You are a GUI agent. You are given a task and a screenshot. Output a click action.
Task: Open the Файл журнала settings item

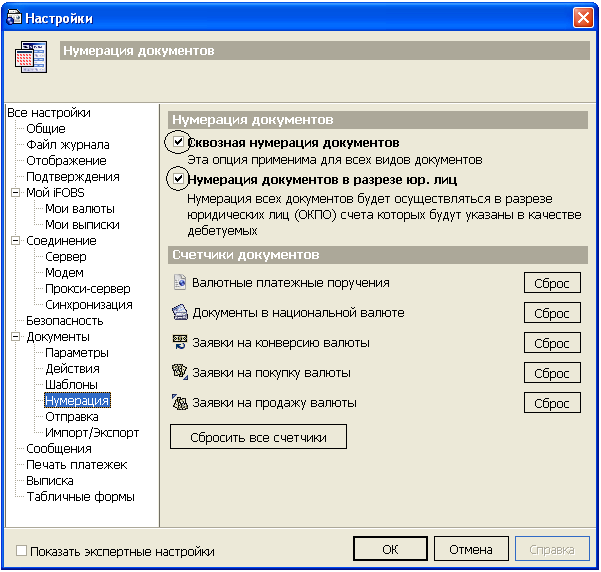pyautogui.click(x=68, y=145)
